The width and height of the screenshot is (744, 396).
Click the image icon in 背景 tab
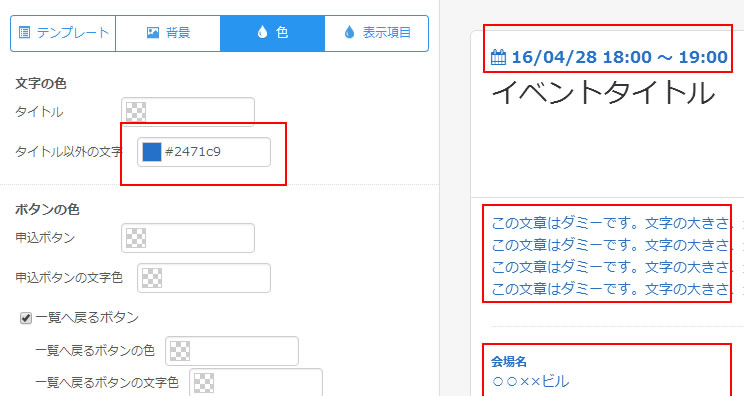coord(153,33)
